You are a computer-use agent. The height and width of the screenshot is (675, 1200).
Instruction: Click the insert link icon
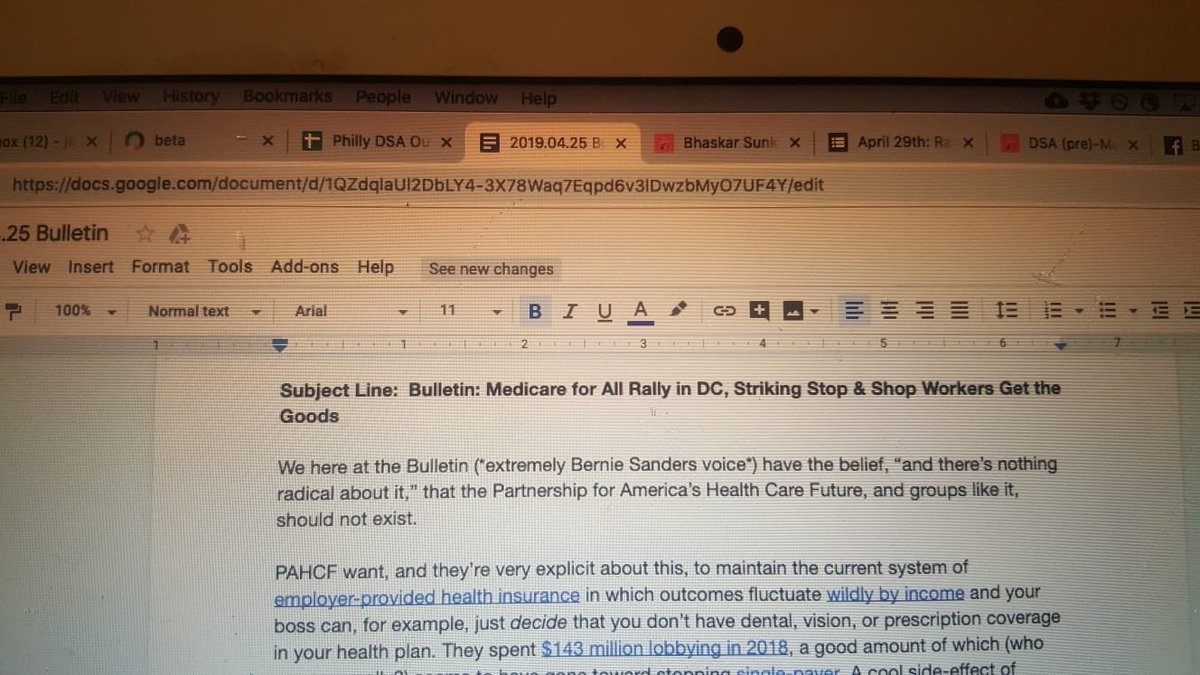tap(723, 311)
